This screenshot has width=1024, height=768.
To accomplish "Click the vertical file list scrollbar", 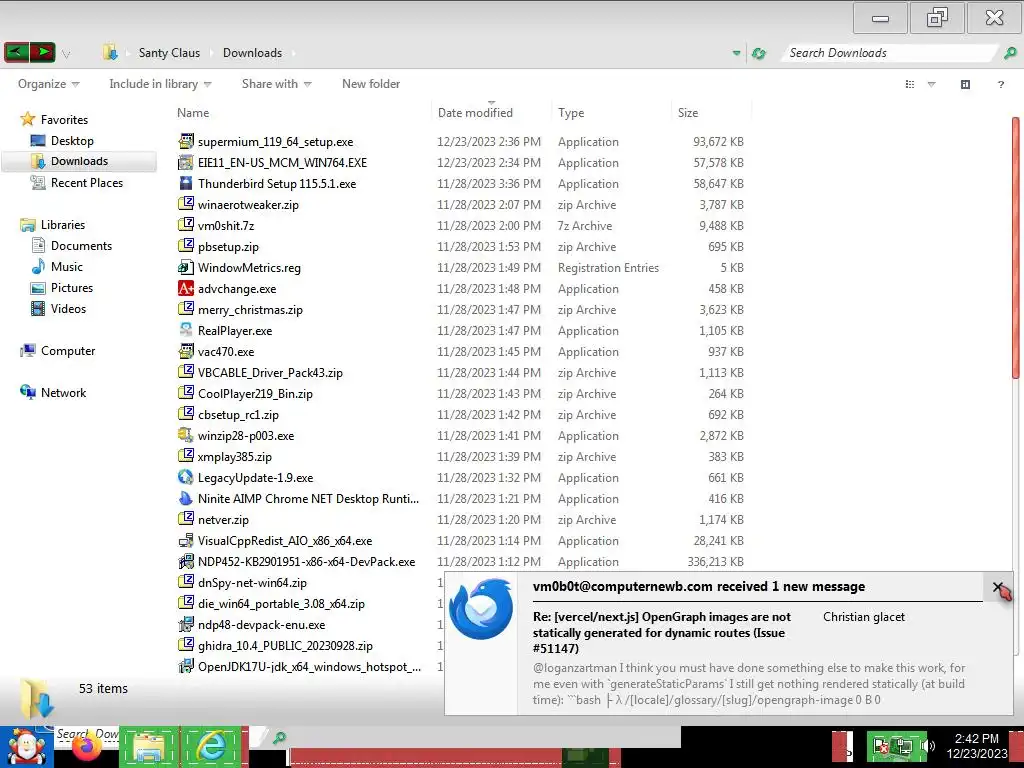I will [x=1016, y=247].
